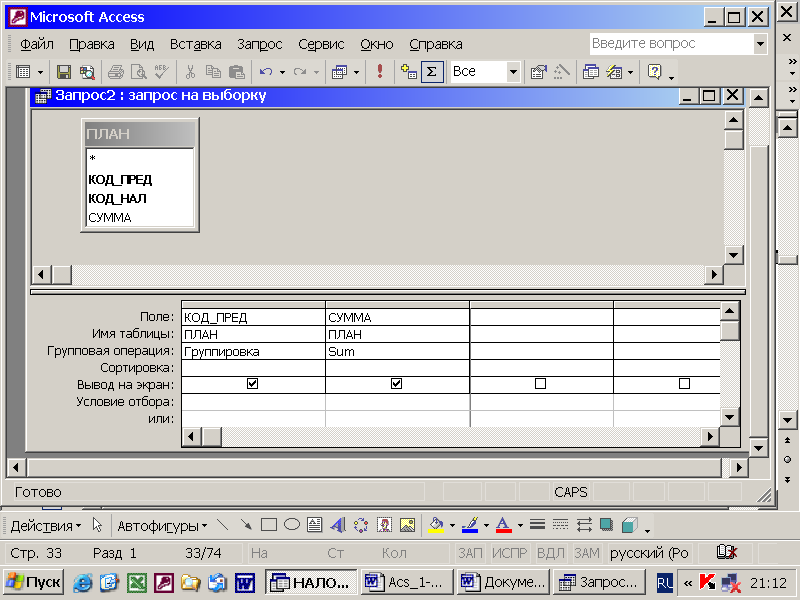This screenshot has height=600, width=800.
Task: Click the Cut scissors icon
Action: pyautogui.click(x=190, y=72)
